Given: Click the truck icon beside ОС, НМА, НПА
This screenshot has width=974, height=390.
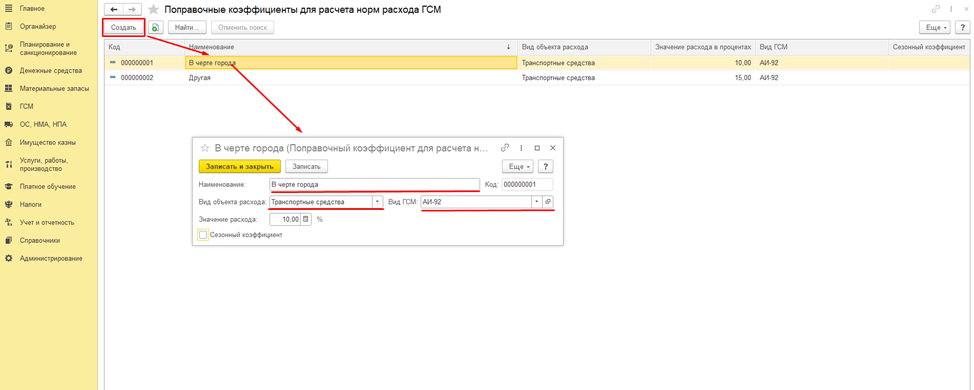Looking at the screenshot, I should 9,125.
